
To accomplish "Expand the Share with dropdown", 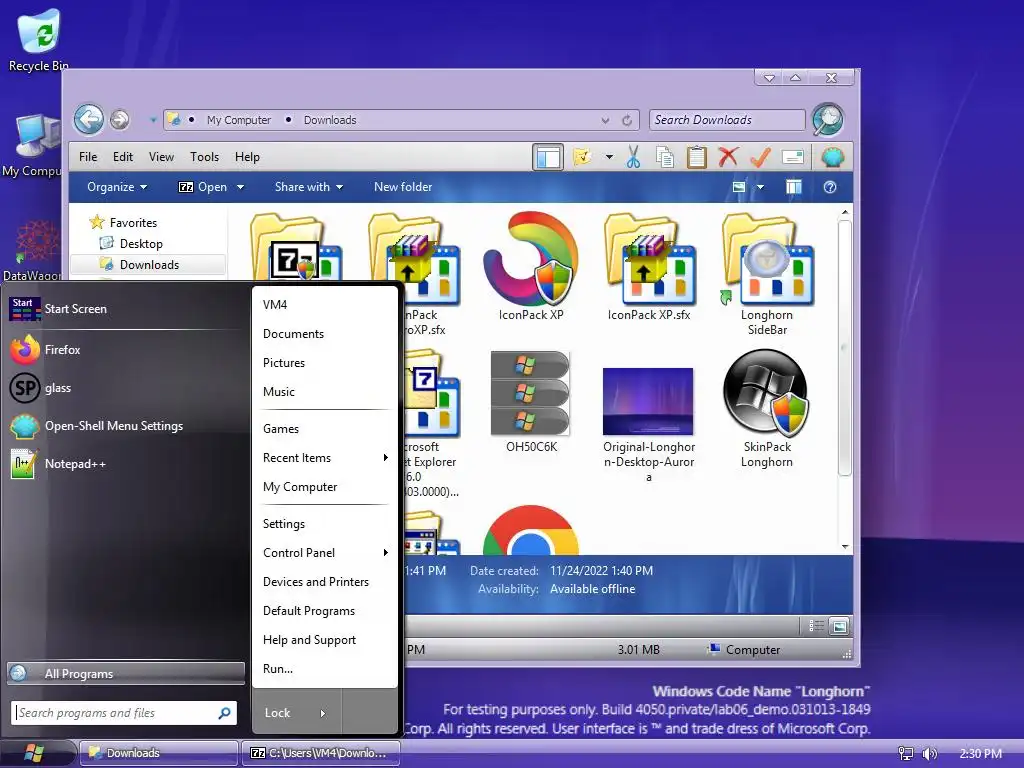I will (x=309, y=187).
